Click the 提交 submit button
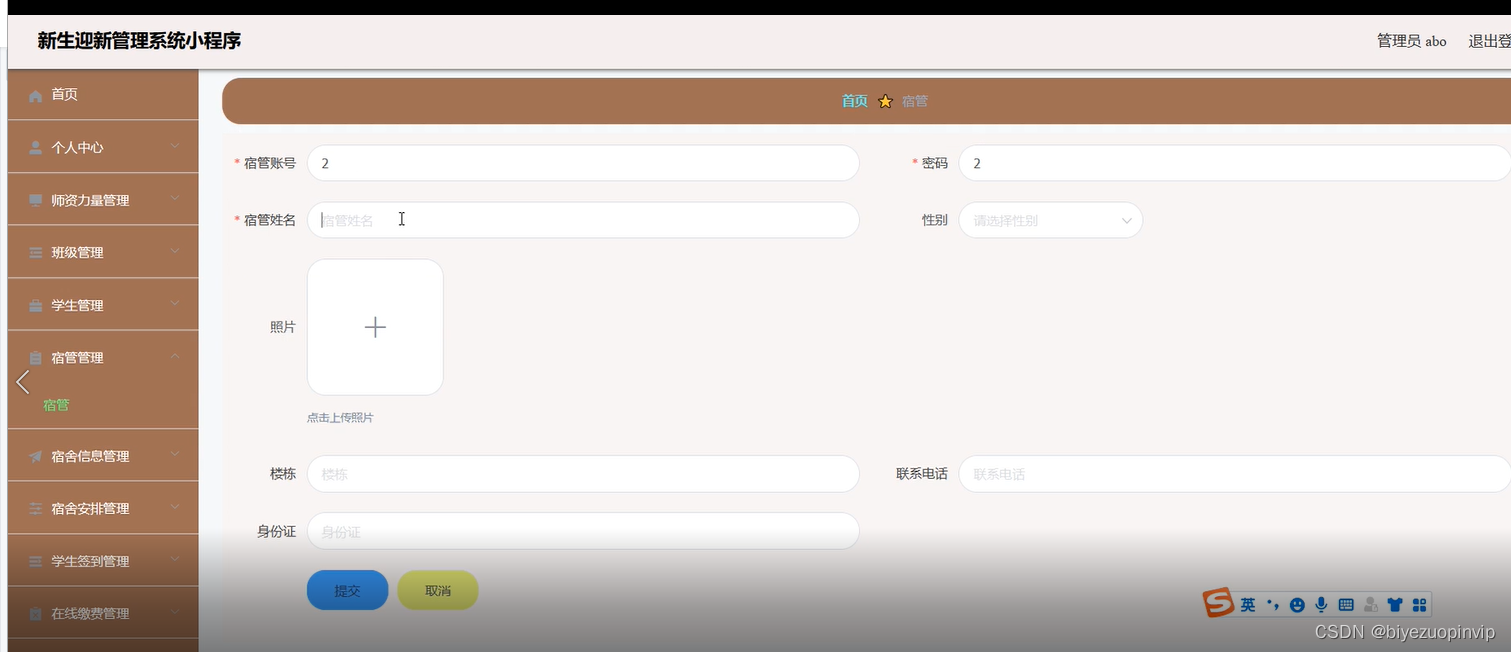Viewport: 1511px width, 652px height. tap(347, 590)
